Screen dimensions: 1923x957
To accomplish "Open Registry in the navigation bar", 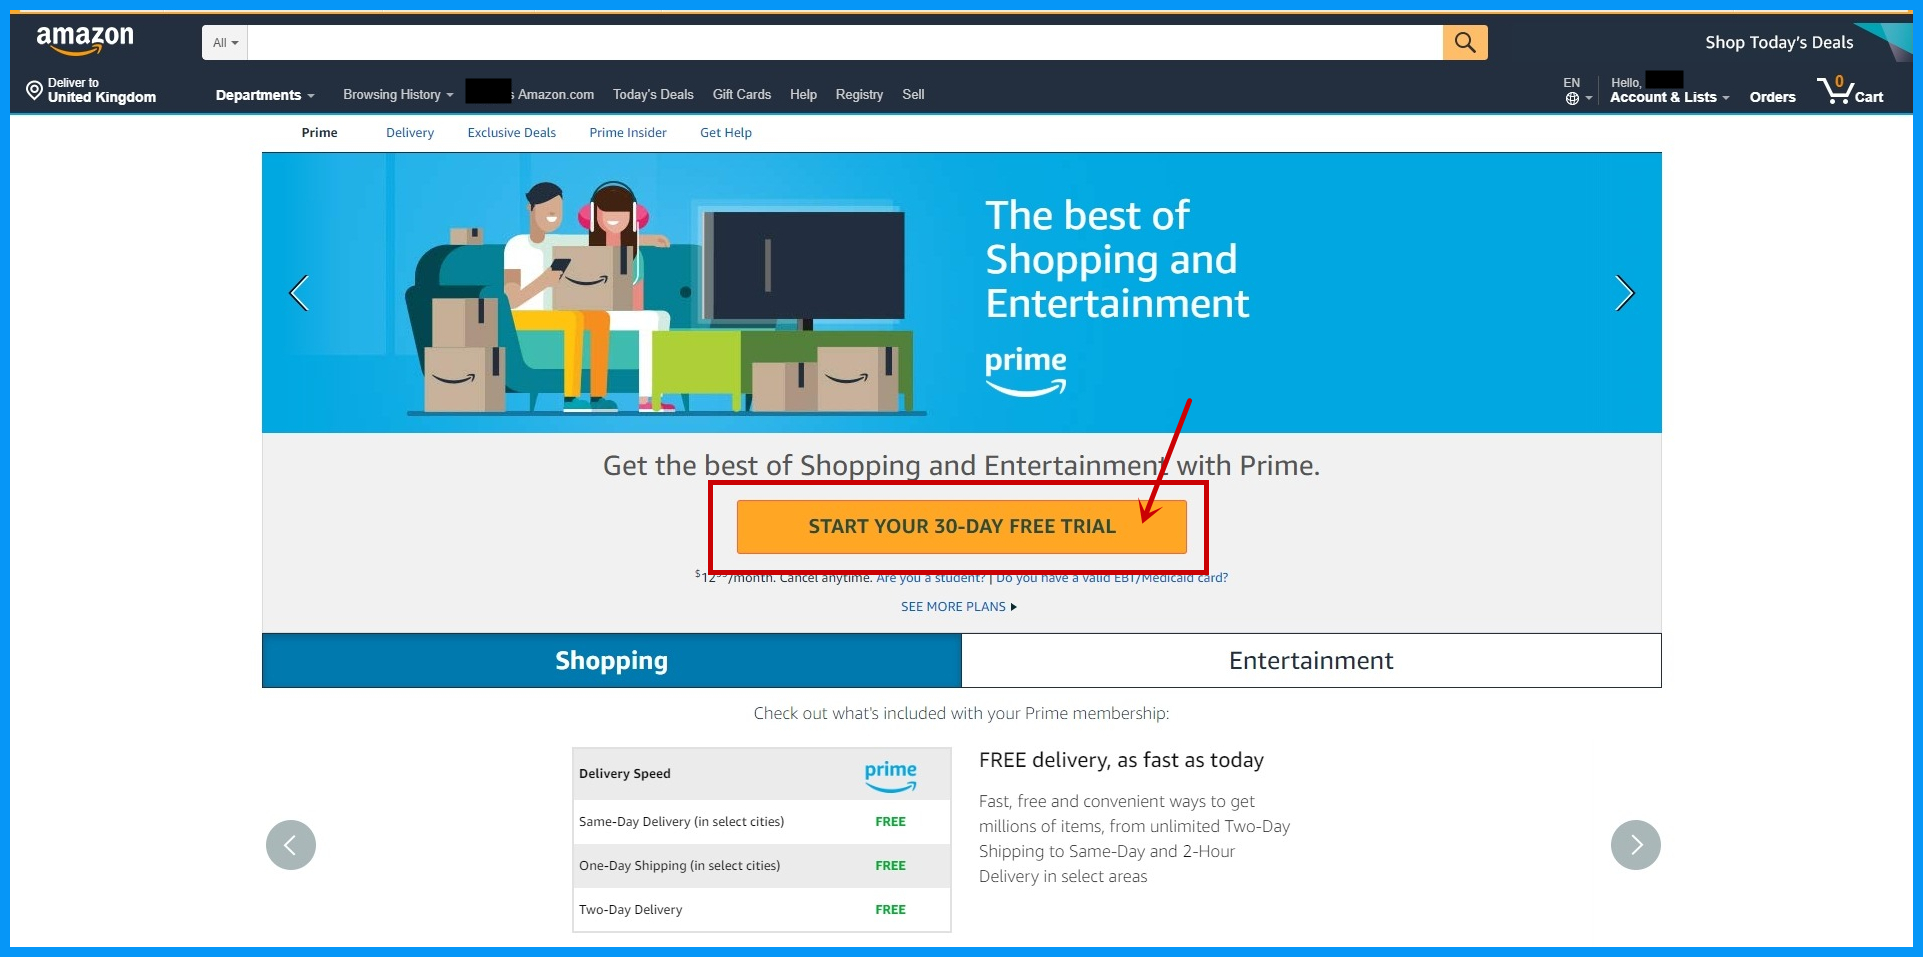I will (859, 94).
